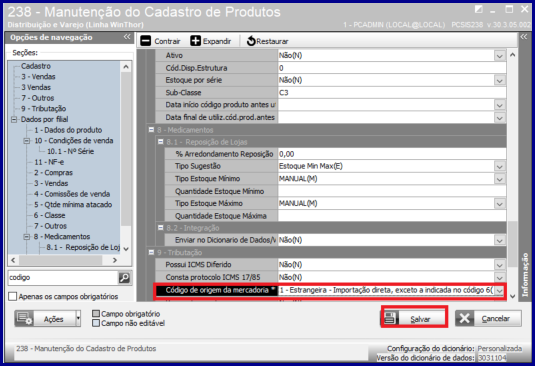Collapse Dados por filial tree node
This screenshot has height=366, width=535.
click(x=14, y=119)
